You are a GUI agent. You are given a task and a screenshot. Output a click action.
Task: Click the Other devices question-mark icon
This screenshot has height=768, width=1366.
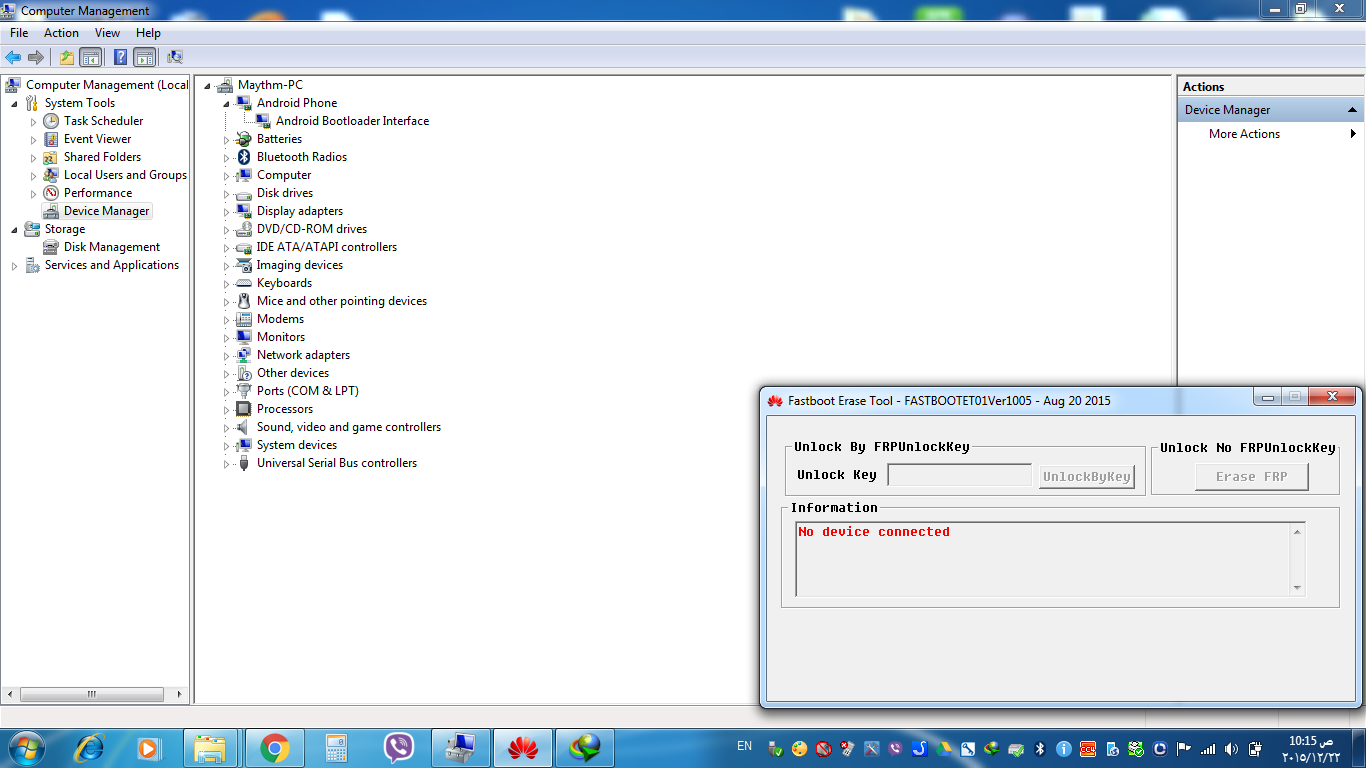(x=243, y=373)
